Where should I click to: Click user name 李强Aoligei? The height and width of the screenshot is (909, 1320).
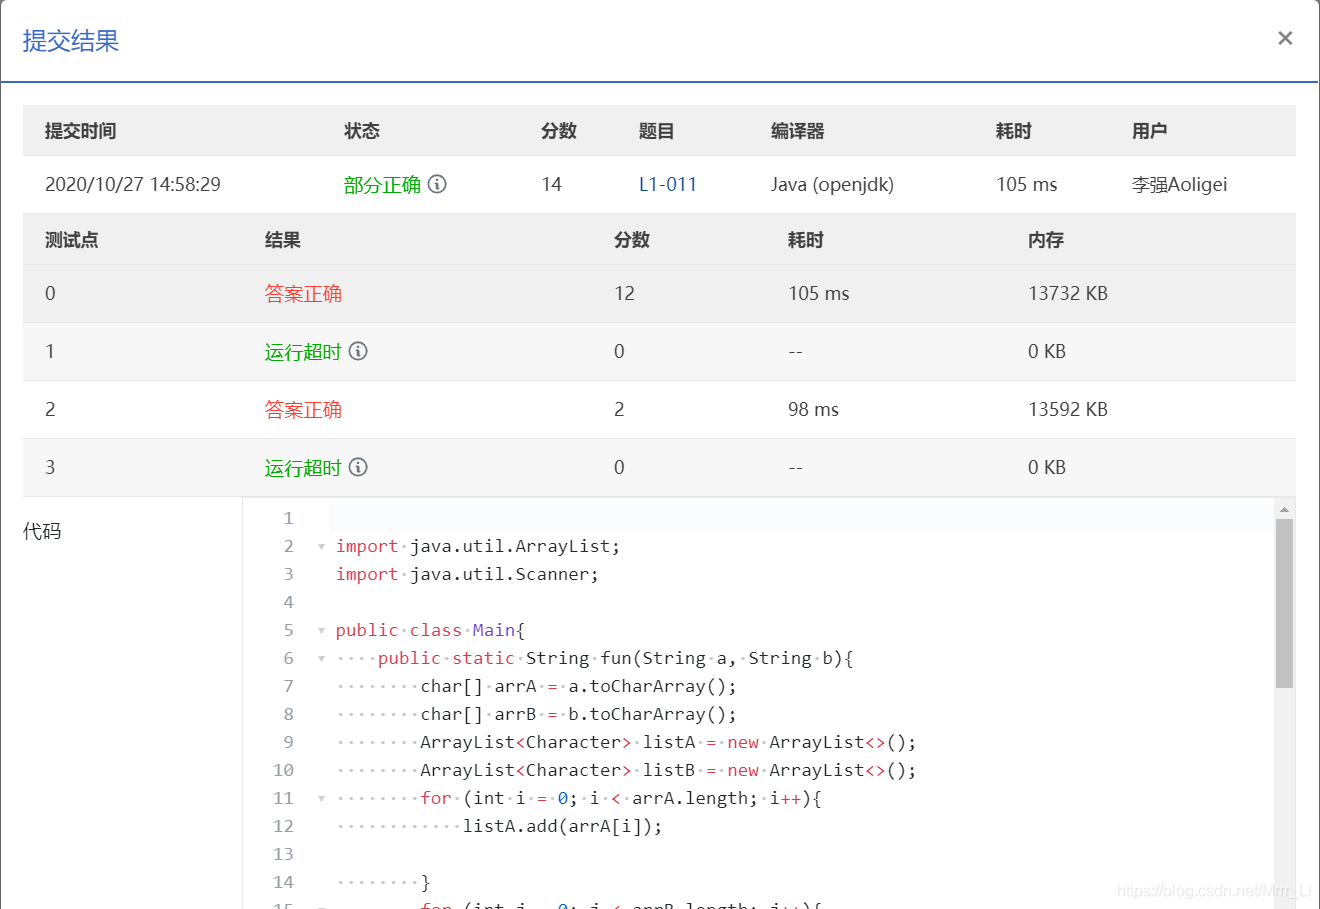point(1179,184)
